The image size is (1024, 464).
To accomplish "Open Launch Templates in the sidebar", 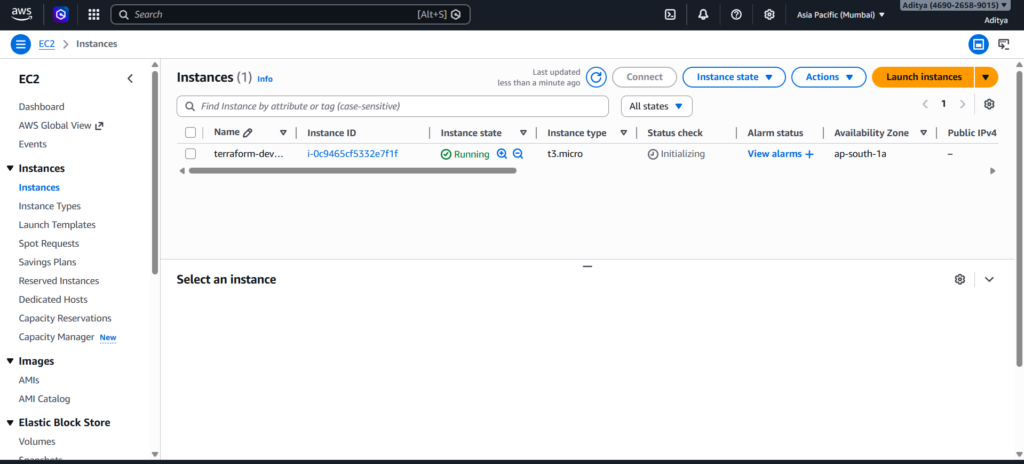I will click(x=57, y=225).
